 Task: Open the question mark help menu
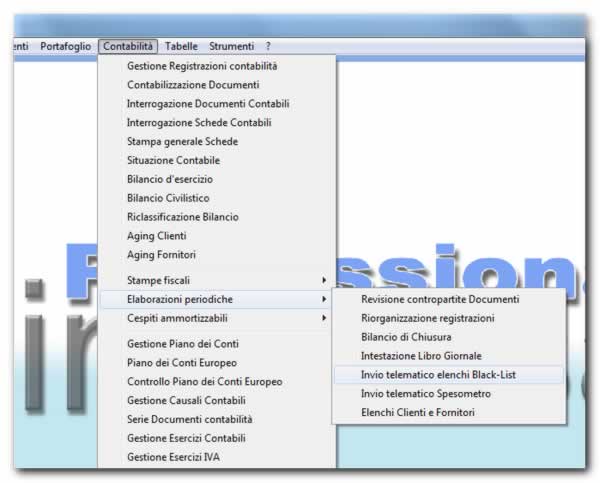click(268, 46)
